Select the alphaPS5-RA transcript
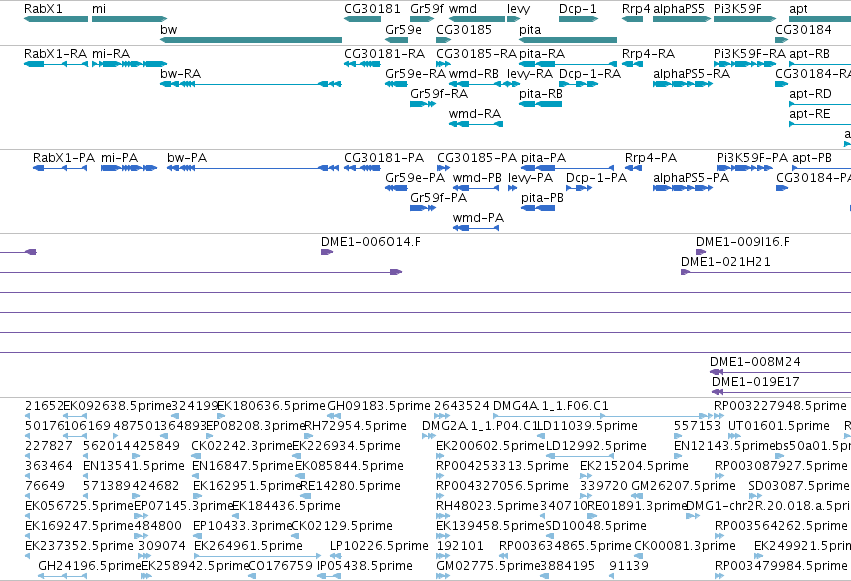 coord(683,84)
